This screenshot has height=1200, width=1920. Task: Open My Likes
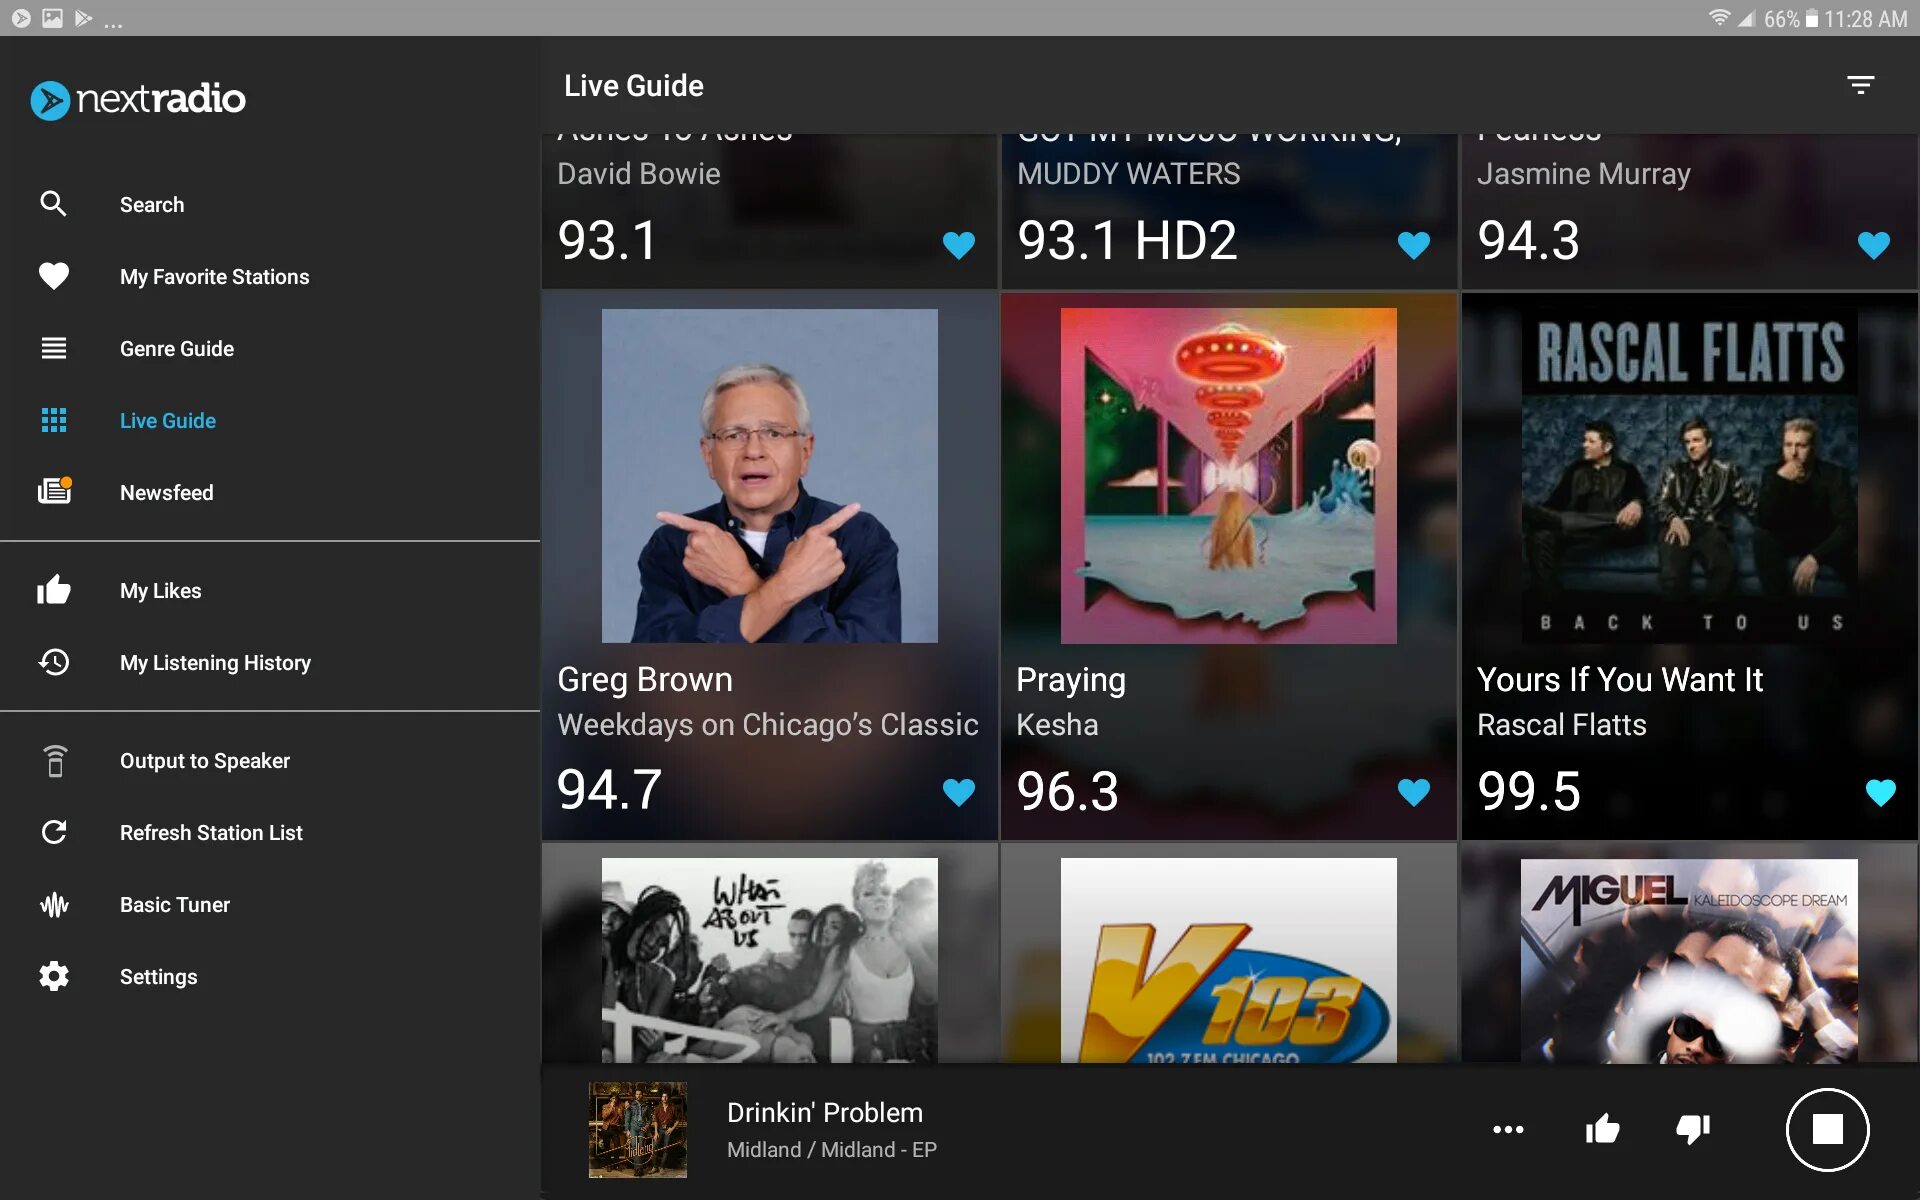click(x=270, y=590)
